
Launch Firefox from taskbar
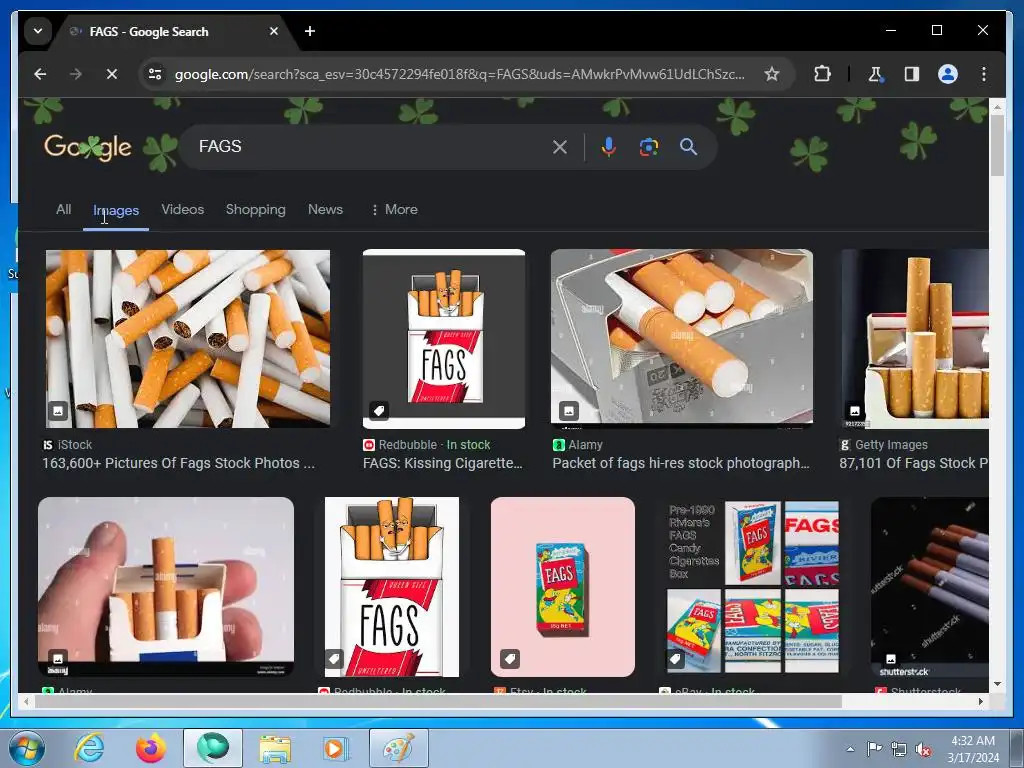tap(150, 748)
